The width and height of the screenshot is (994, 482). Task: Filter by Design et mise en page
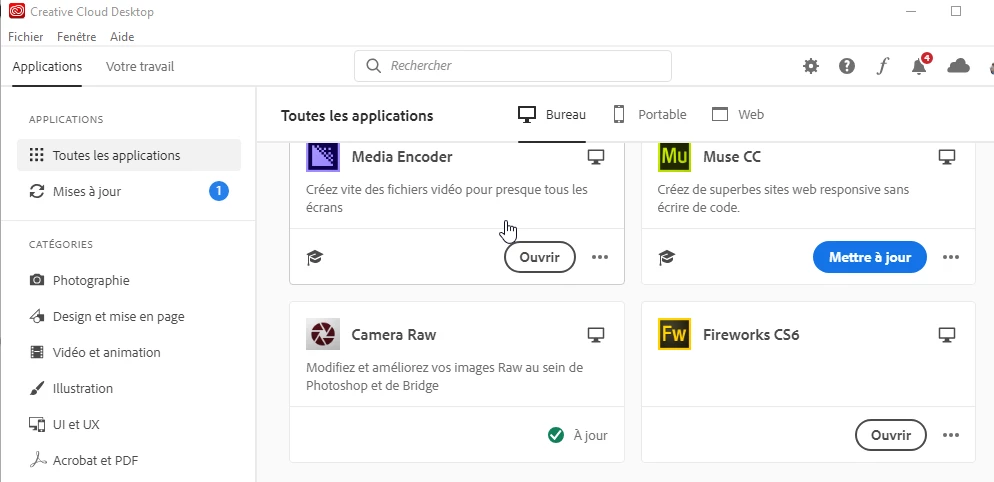(106, 316)
